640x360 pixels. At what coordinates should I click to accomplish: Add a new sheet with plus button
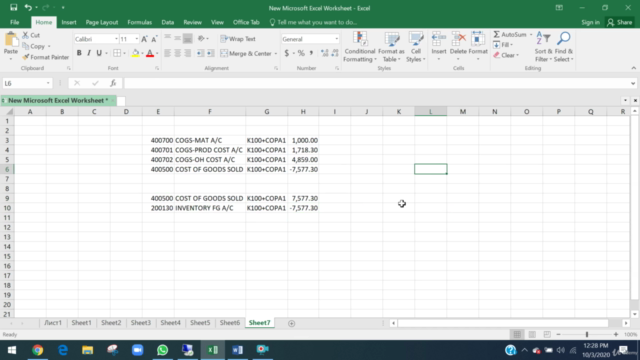(x=291, y=323)
